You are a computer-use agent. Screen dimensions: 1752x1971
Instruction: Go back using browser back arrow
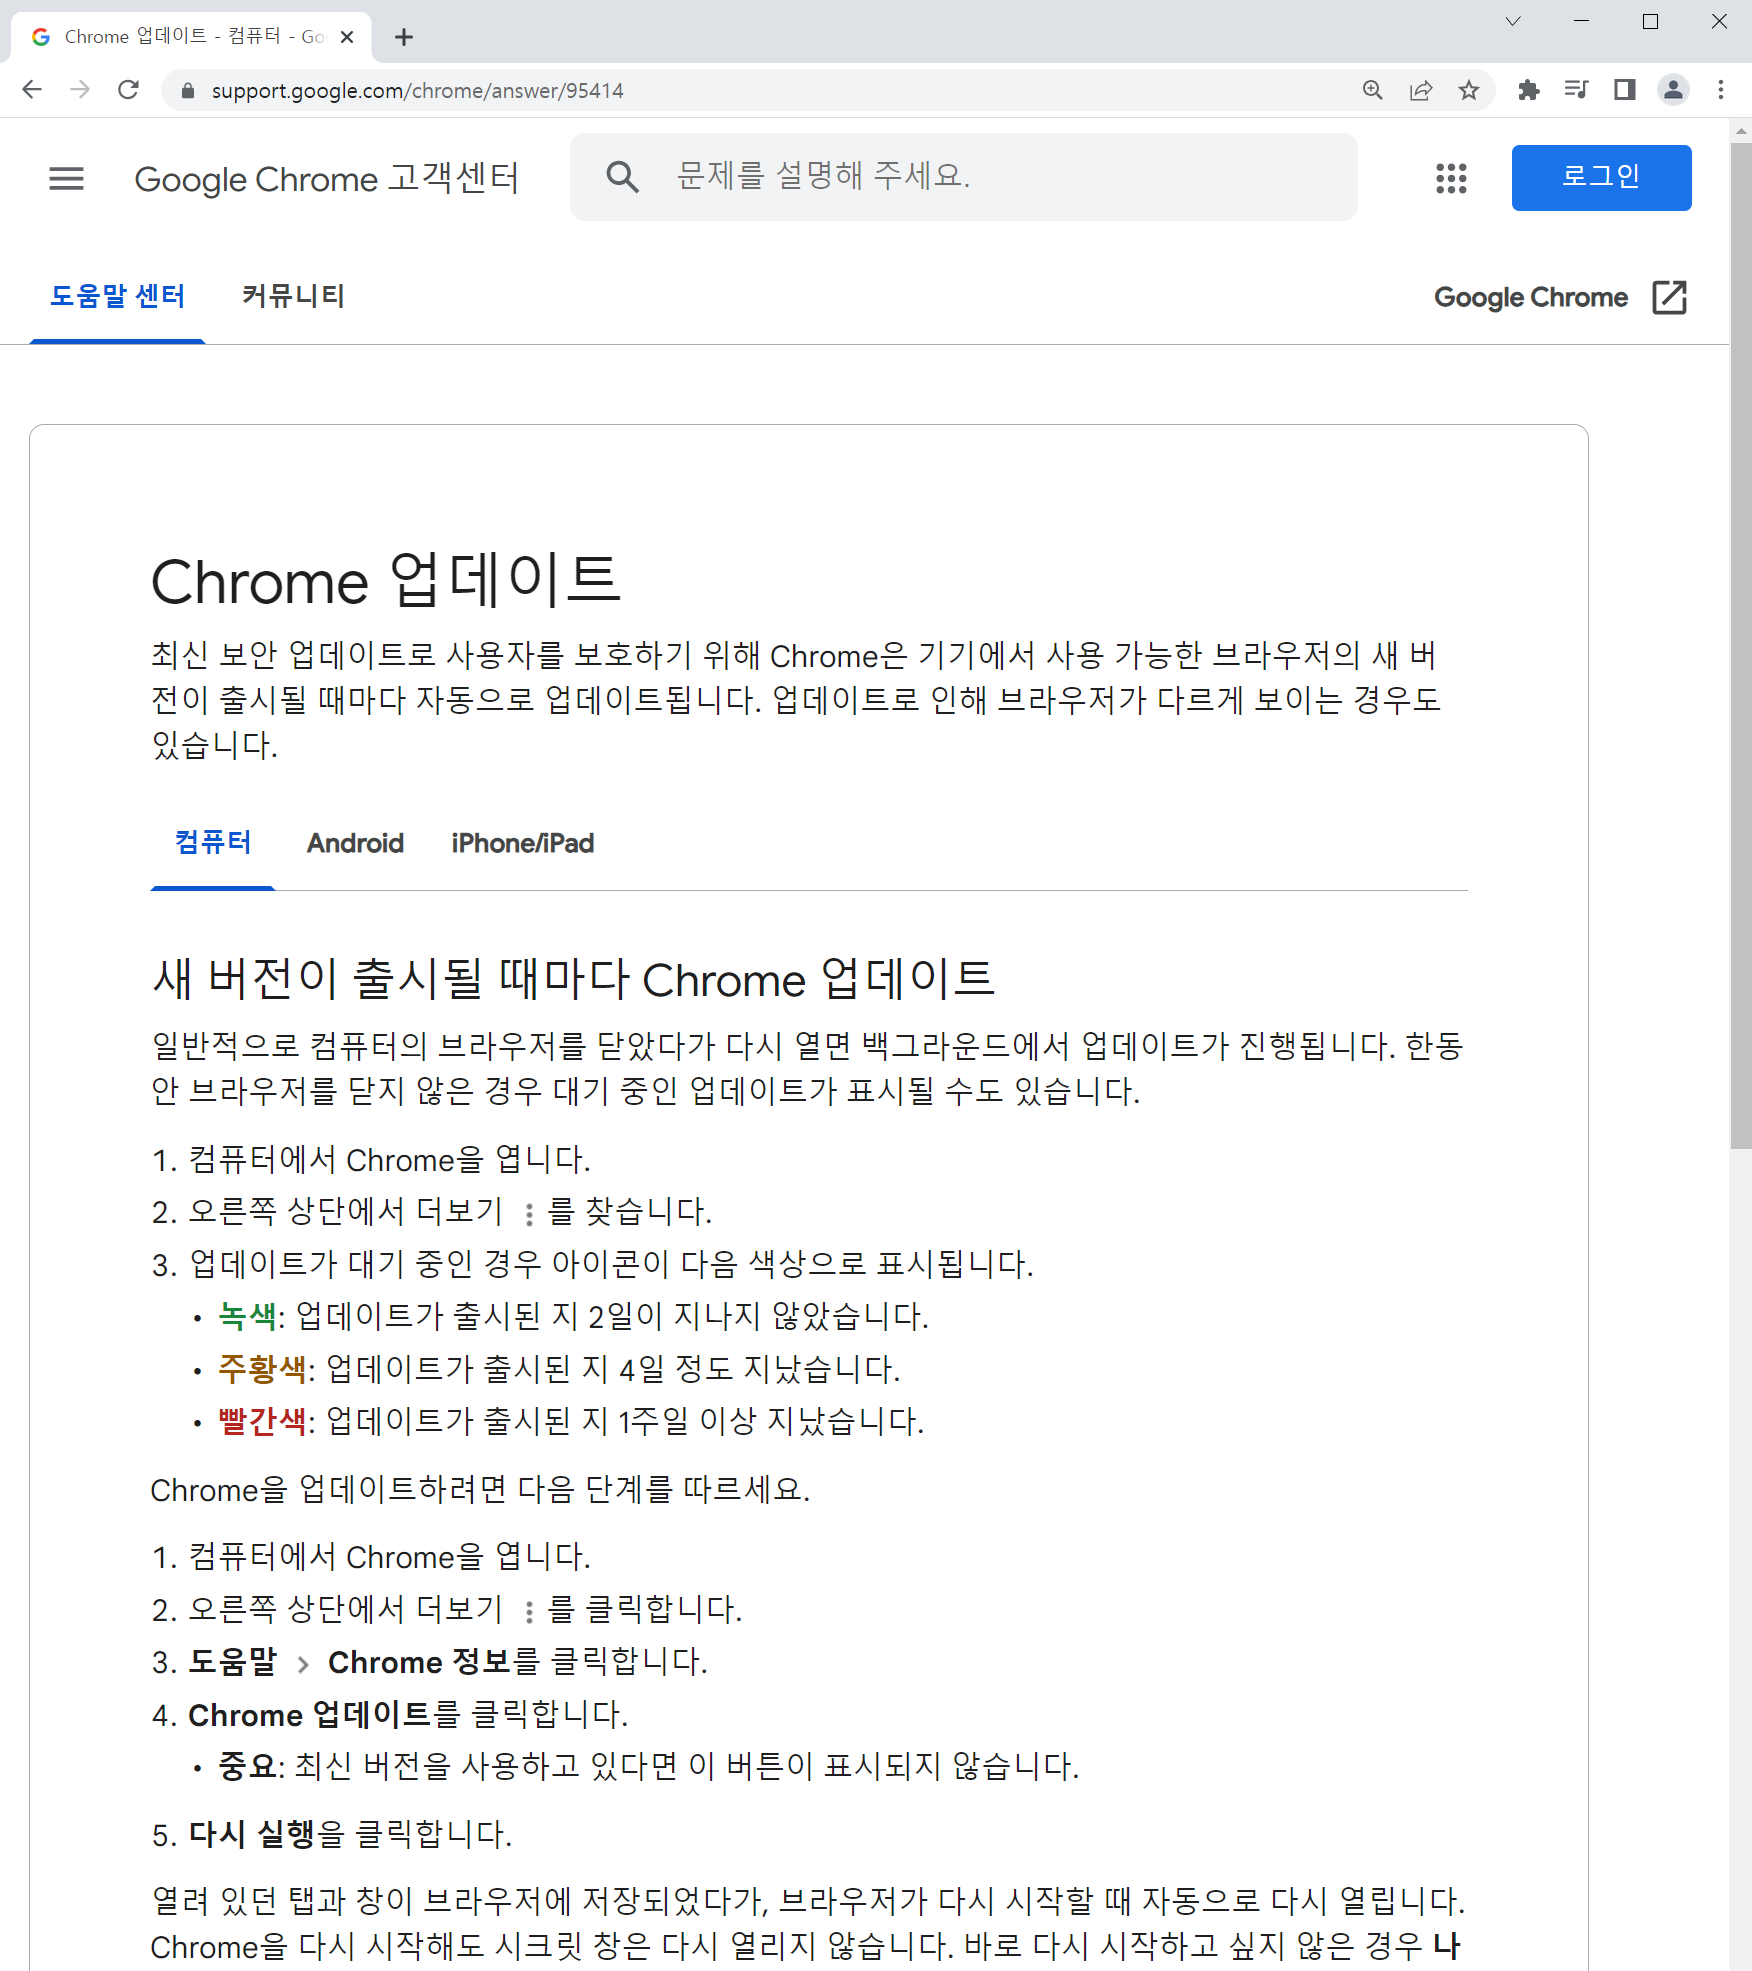32,90
